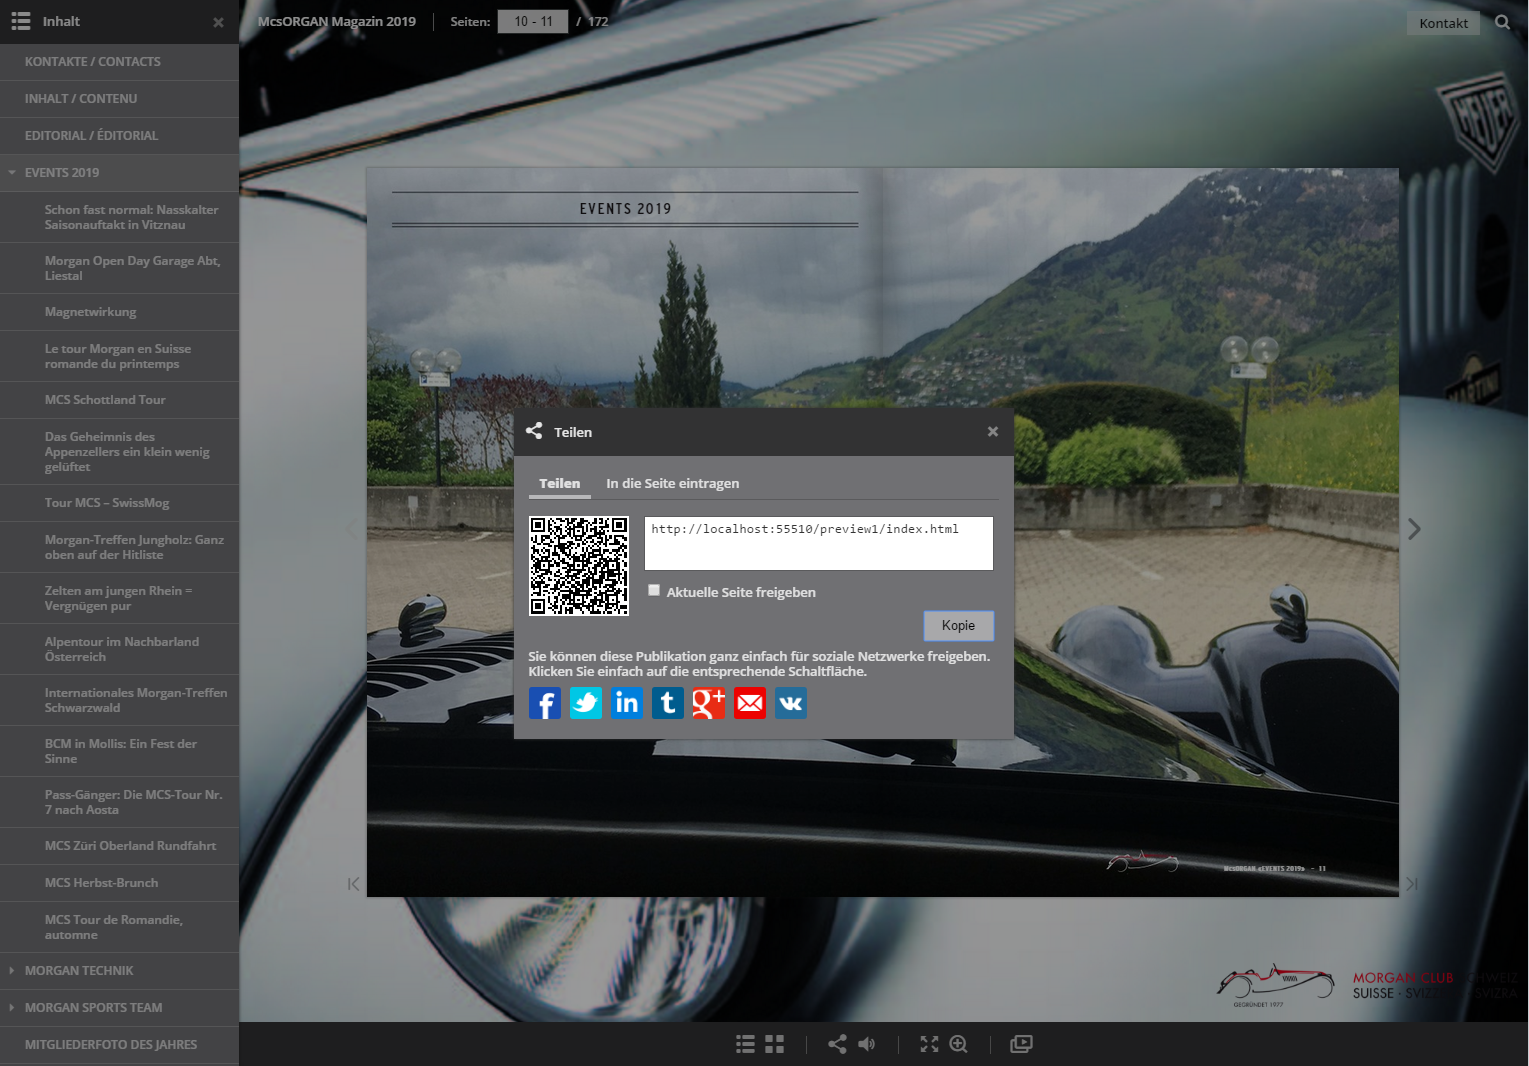Click the page number input field
The height and width of the screenshot is (1066, 1529).
tap(533, 21)
